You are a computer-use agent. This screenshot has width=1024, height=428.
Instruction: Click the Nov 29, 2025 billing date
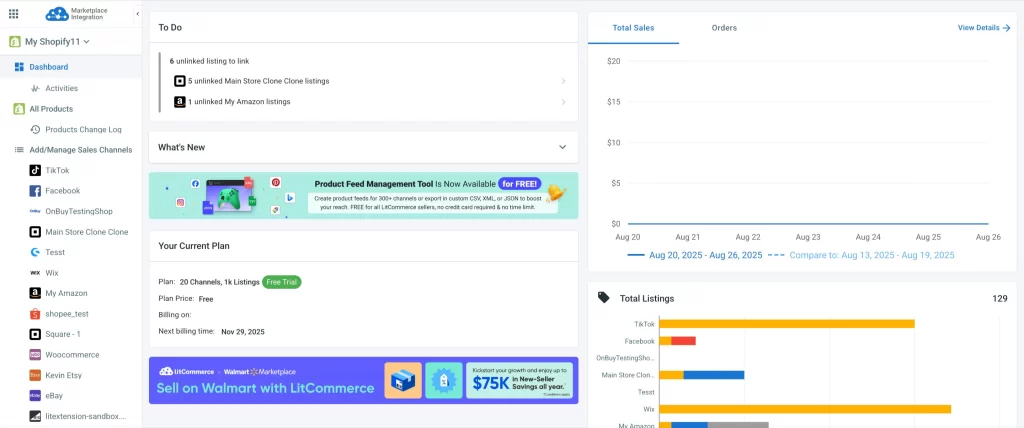tap(243, 331)
